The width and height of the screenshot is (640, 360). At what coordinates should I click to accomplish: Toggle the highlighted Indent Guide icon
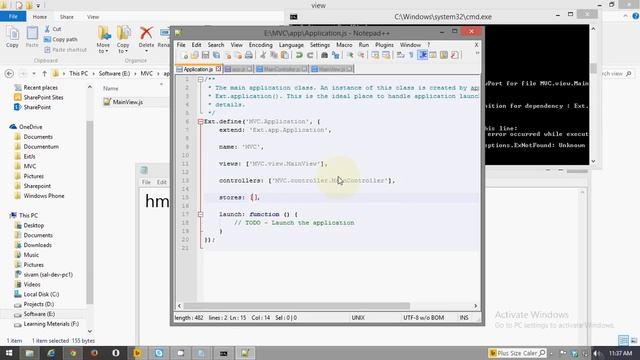coord(422,55)
